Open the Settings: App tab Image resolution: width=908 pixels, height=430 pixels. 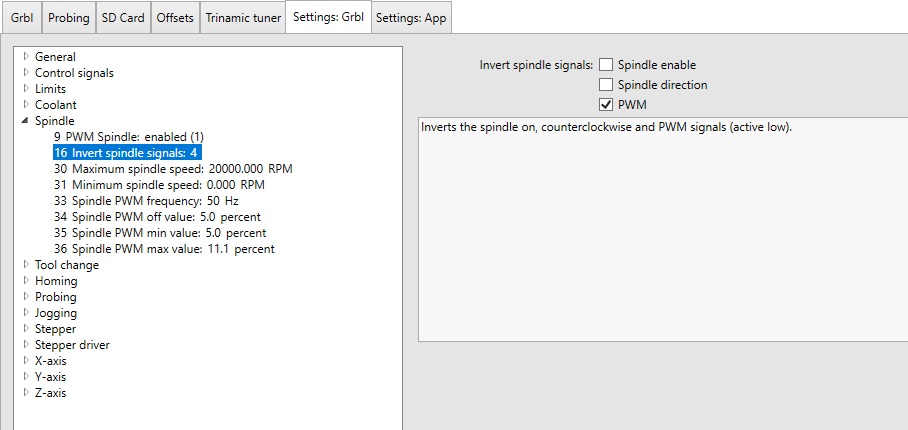(411, 18)
